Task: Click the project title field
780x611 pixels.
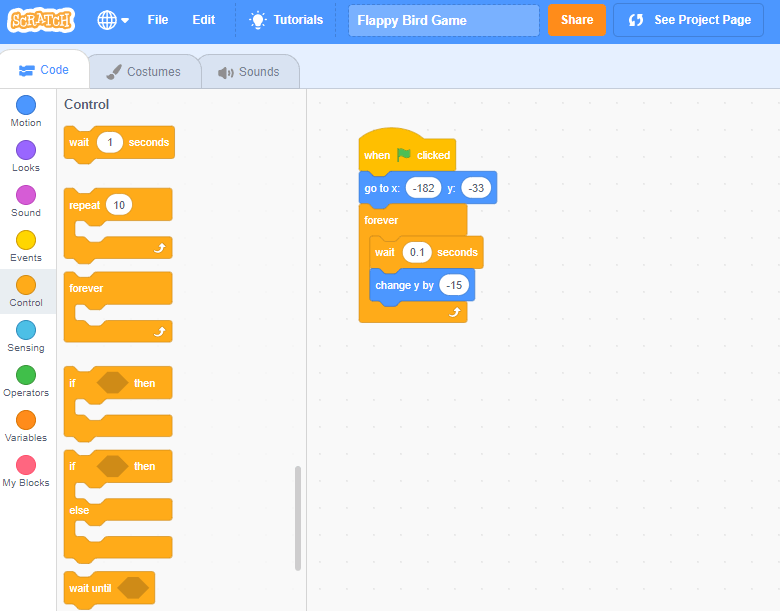Action: pyautogui.click(x=443, y=20)
